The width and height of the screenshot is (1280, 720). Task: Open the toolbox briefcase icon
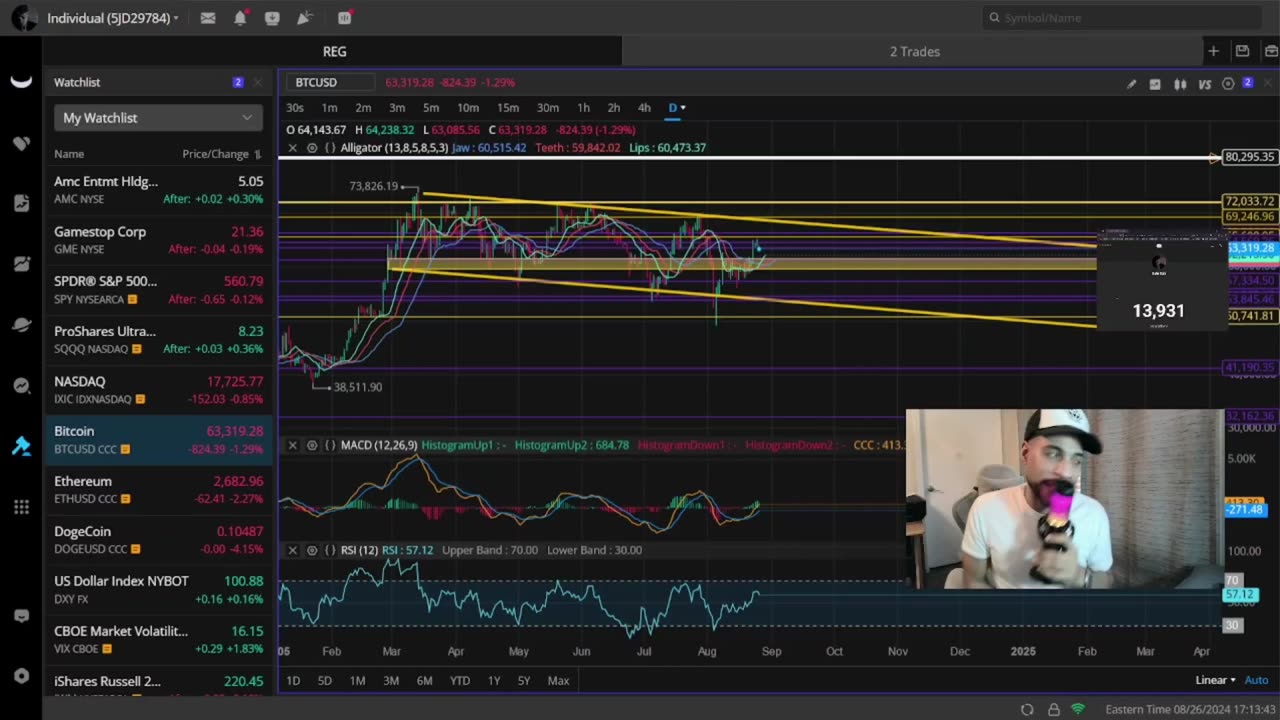tap(1271, 51)
